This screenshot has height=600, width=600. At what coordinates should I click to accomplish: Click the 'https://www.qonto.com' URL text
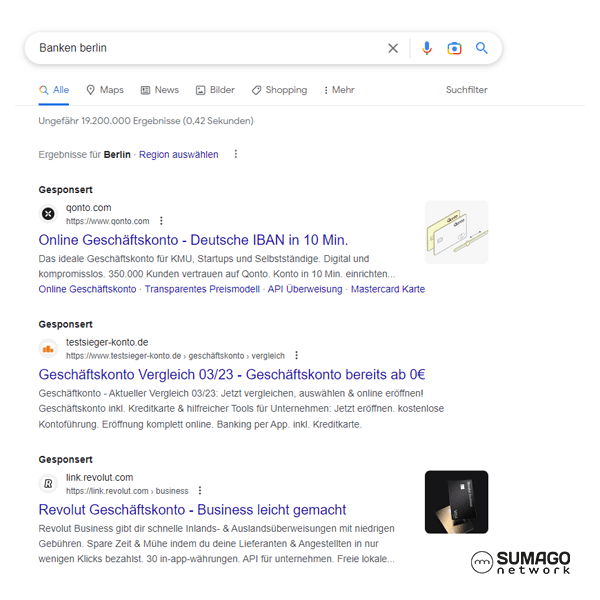108,221
